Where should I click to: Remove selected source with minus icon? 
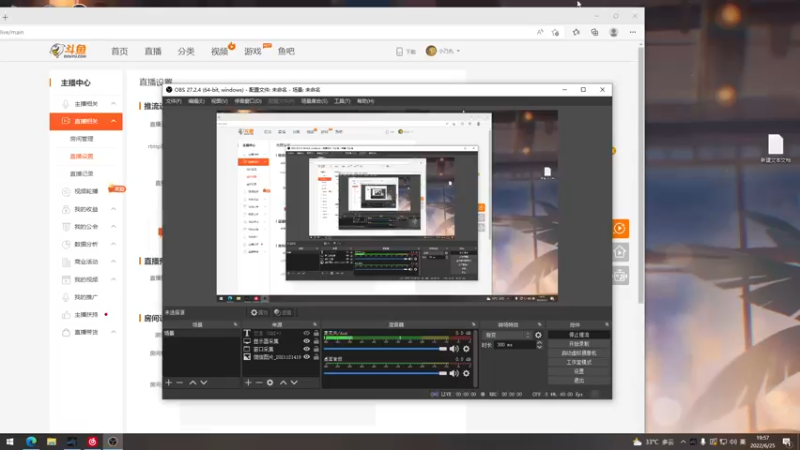[259, 383]
